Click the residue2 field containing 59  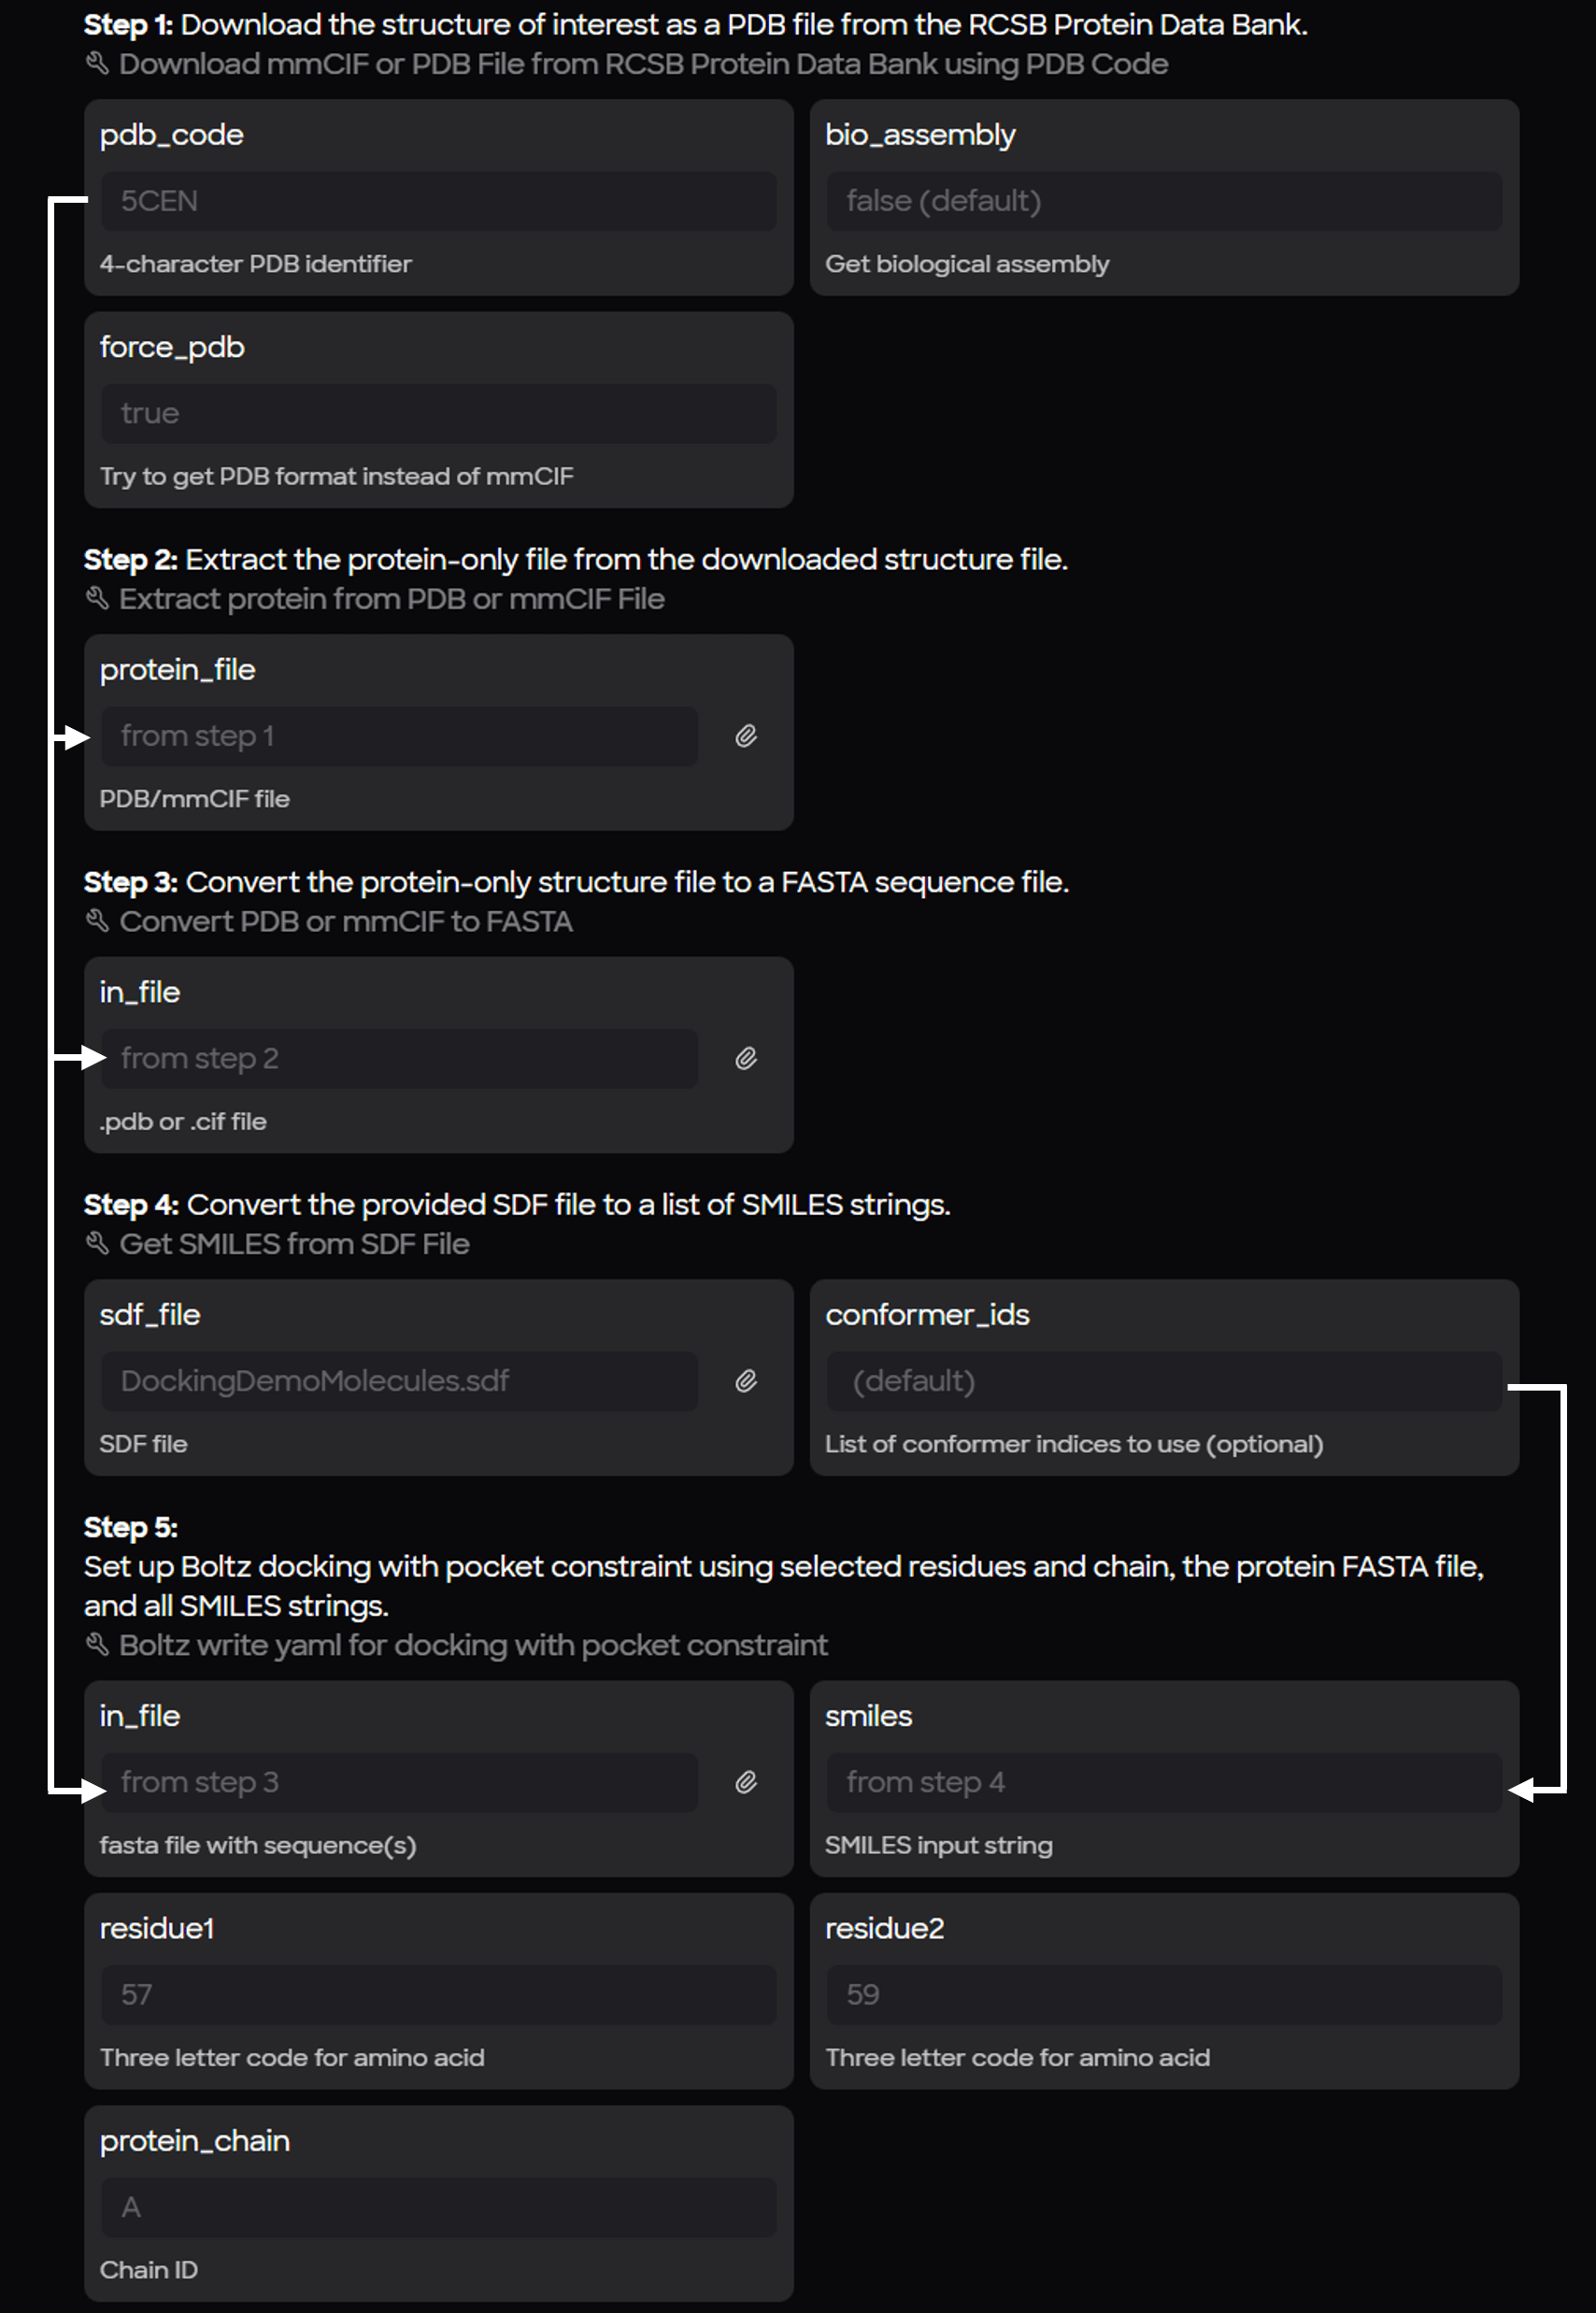tap(1163, 1994)
